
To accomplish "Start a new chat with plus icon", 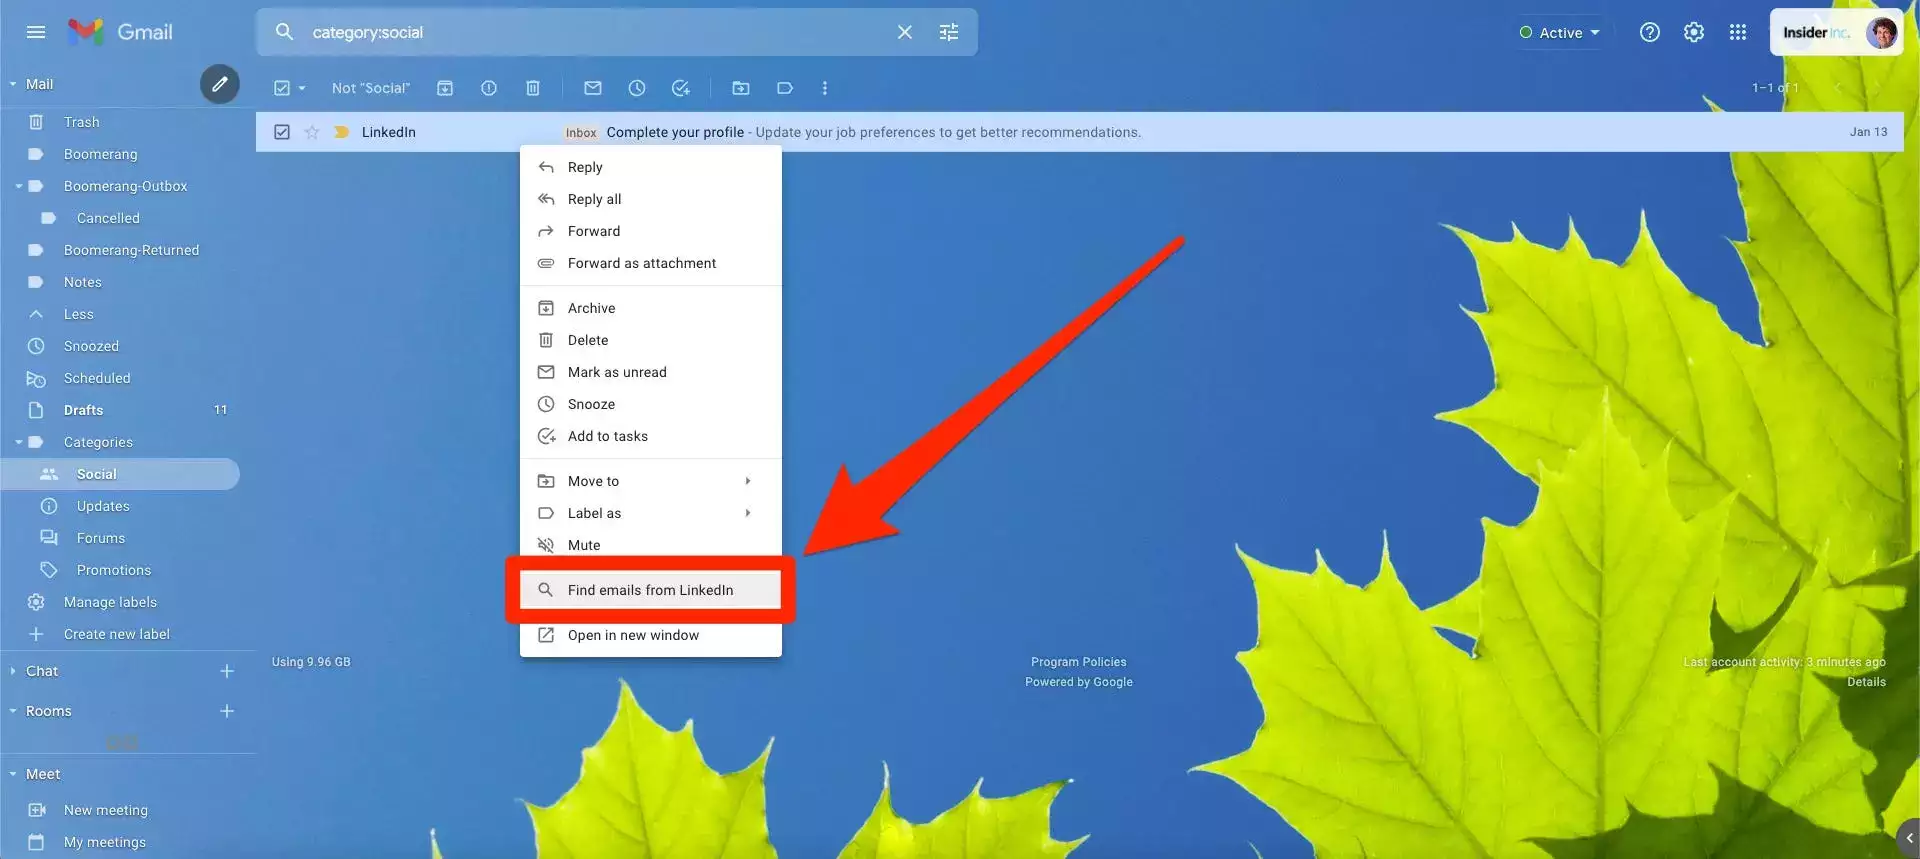I will click(227, 671).
